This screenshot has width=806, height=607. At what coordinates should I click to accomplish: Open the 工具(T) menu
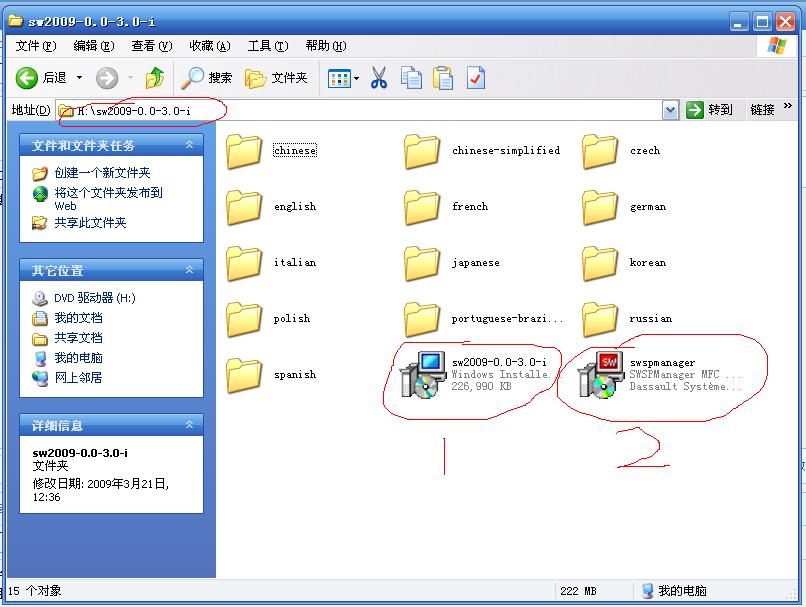coord(268,46)
